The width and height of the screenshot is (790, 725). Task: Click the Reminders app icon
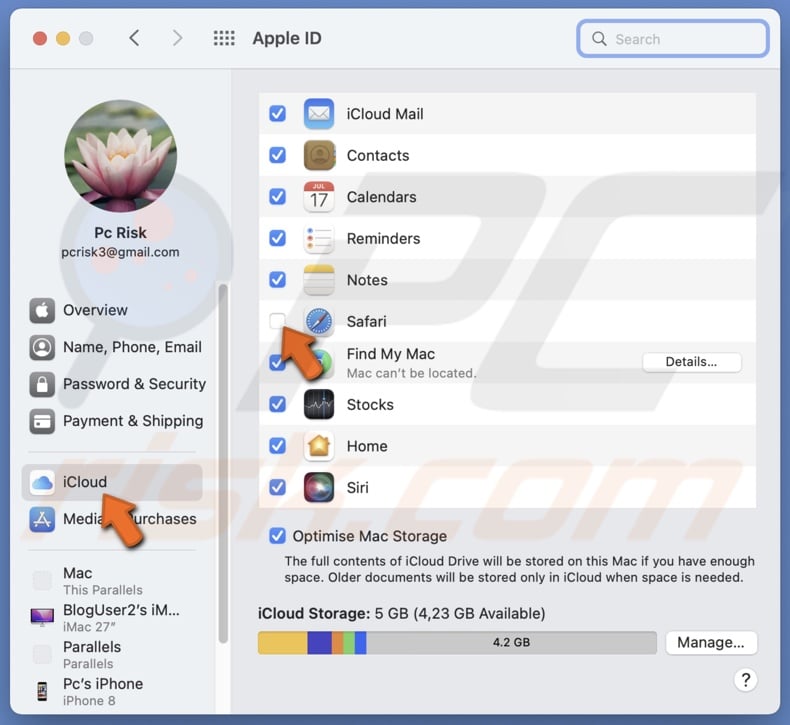click(318, 238)
